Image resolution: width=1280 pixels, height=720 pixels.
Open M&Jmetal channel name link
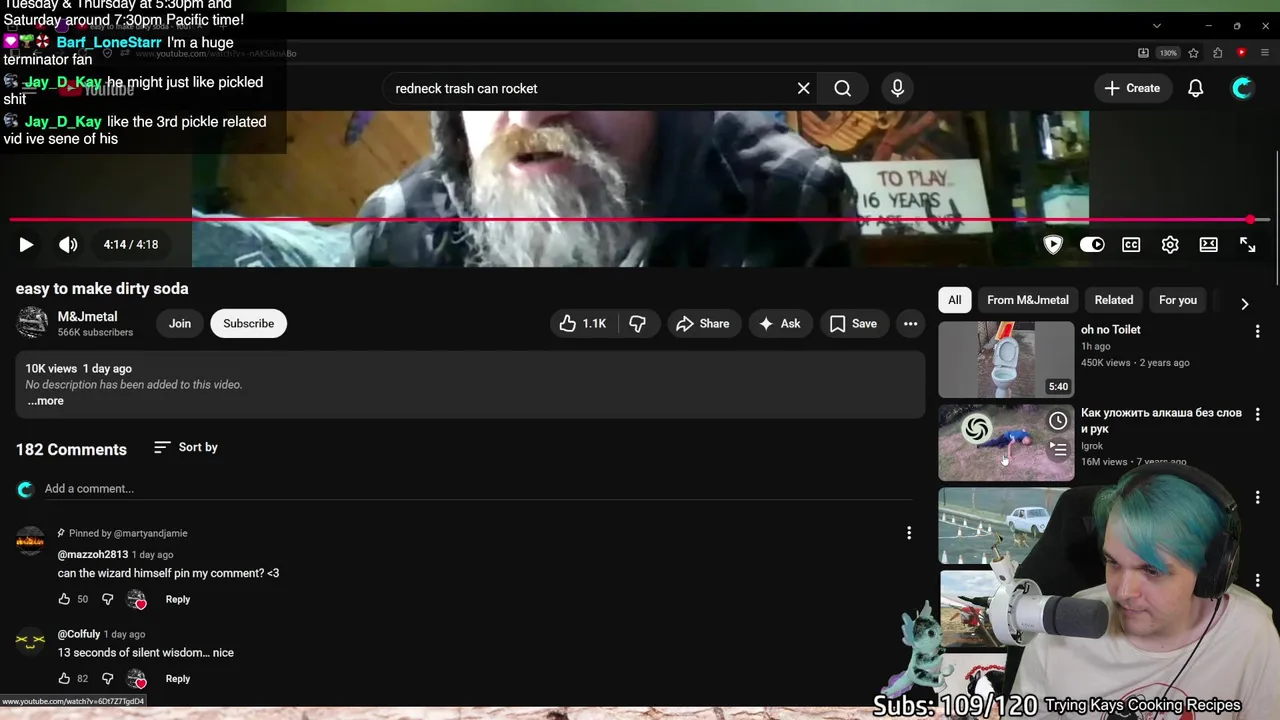point(87,316)
